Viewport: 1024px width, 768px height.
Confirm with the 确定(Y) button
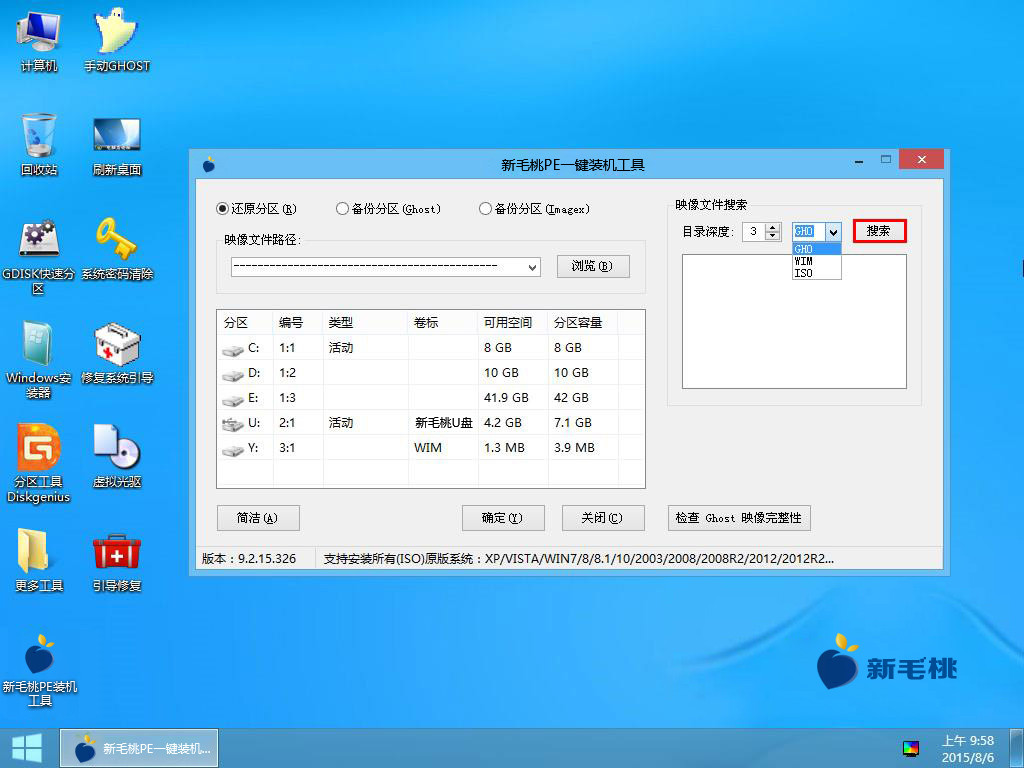click(x=503, y=518)
